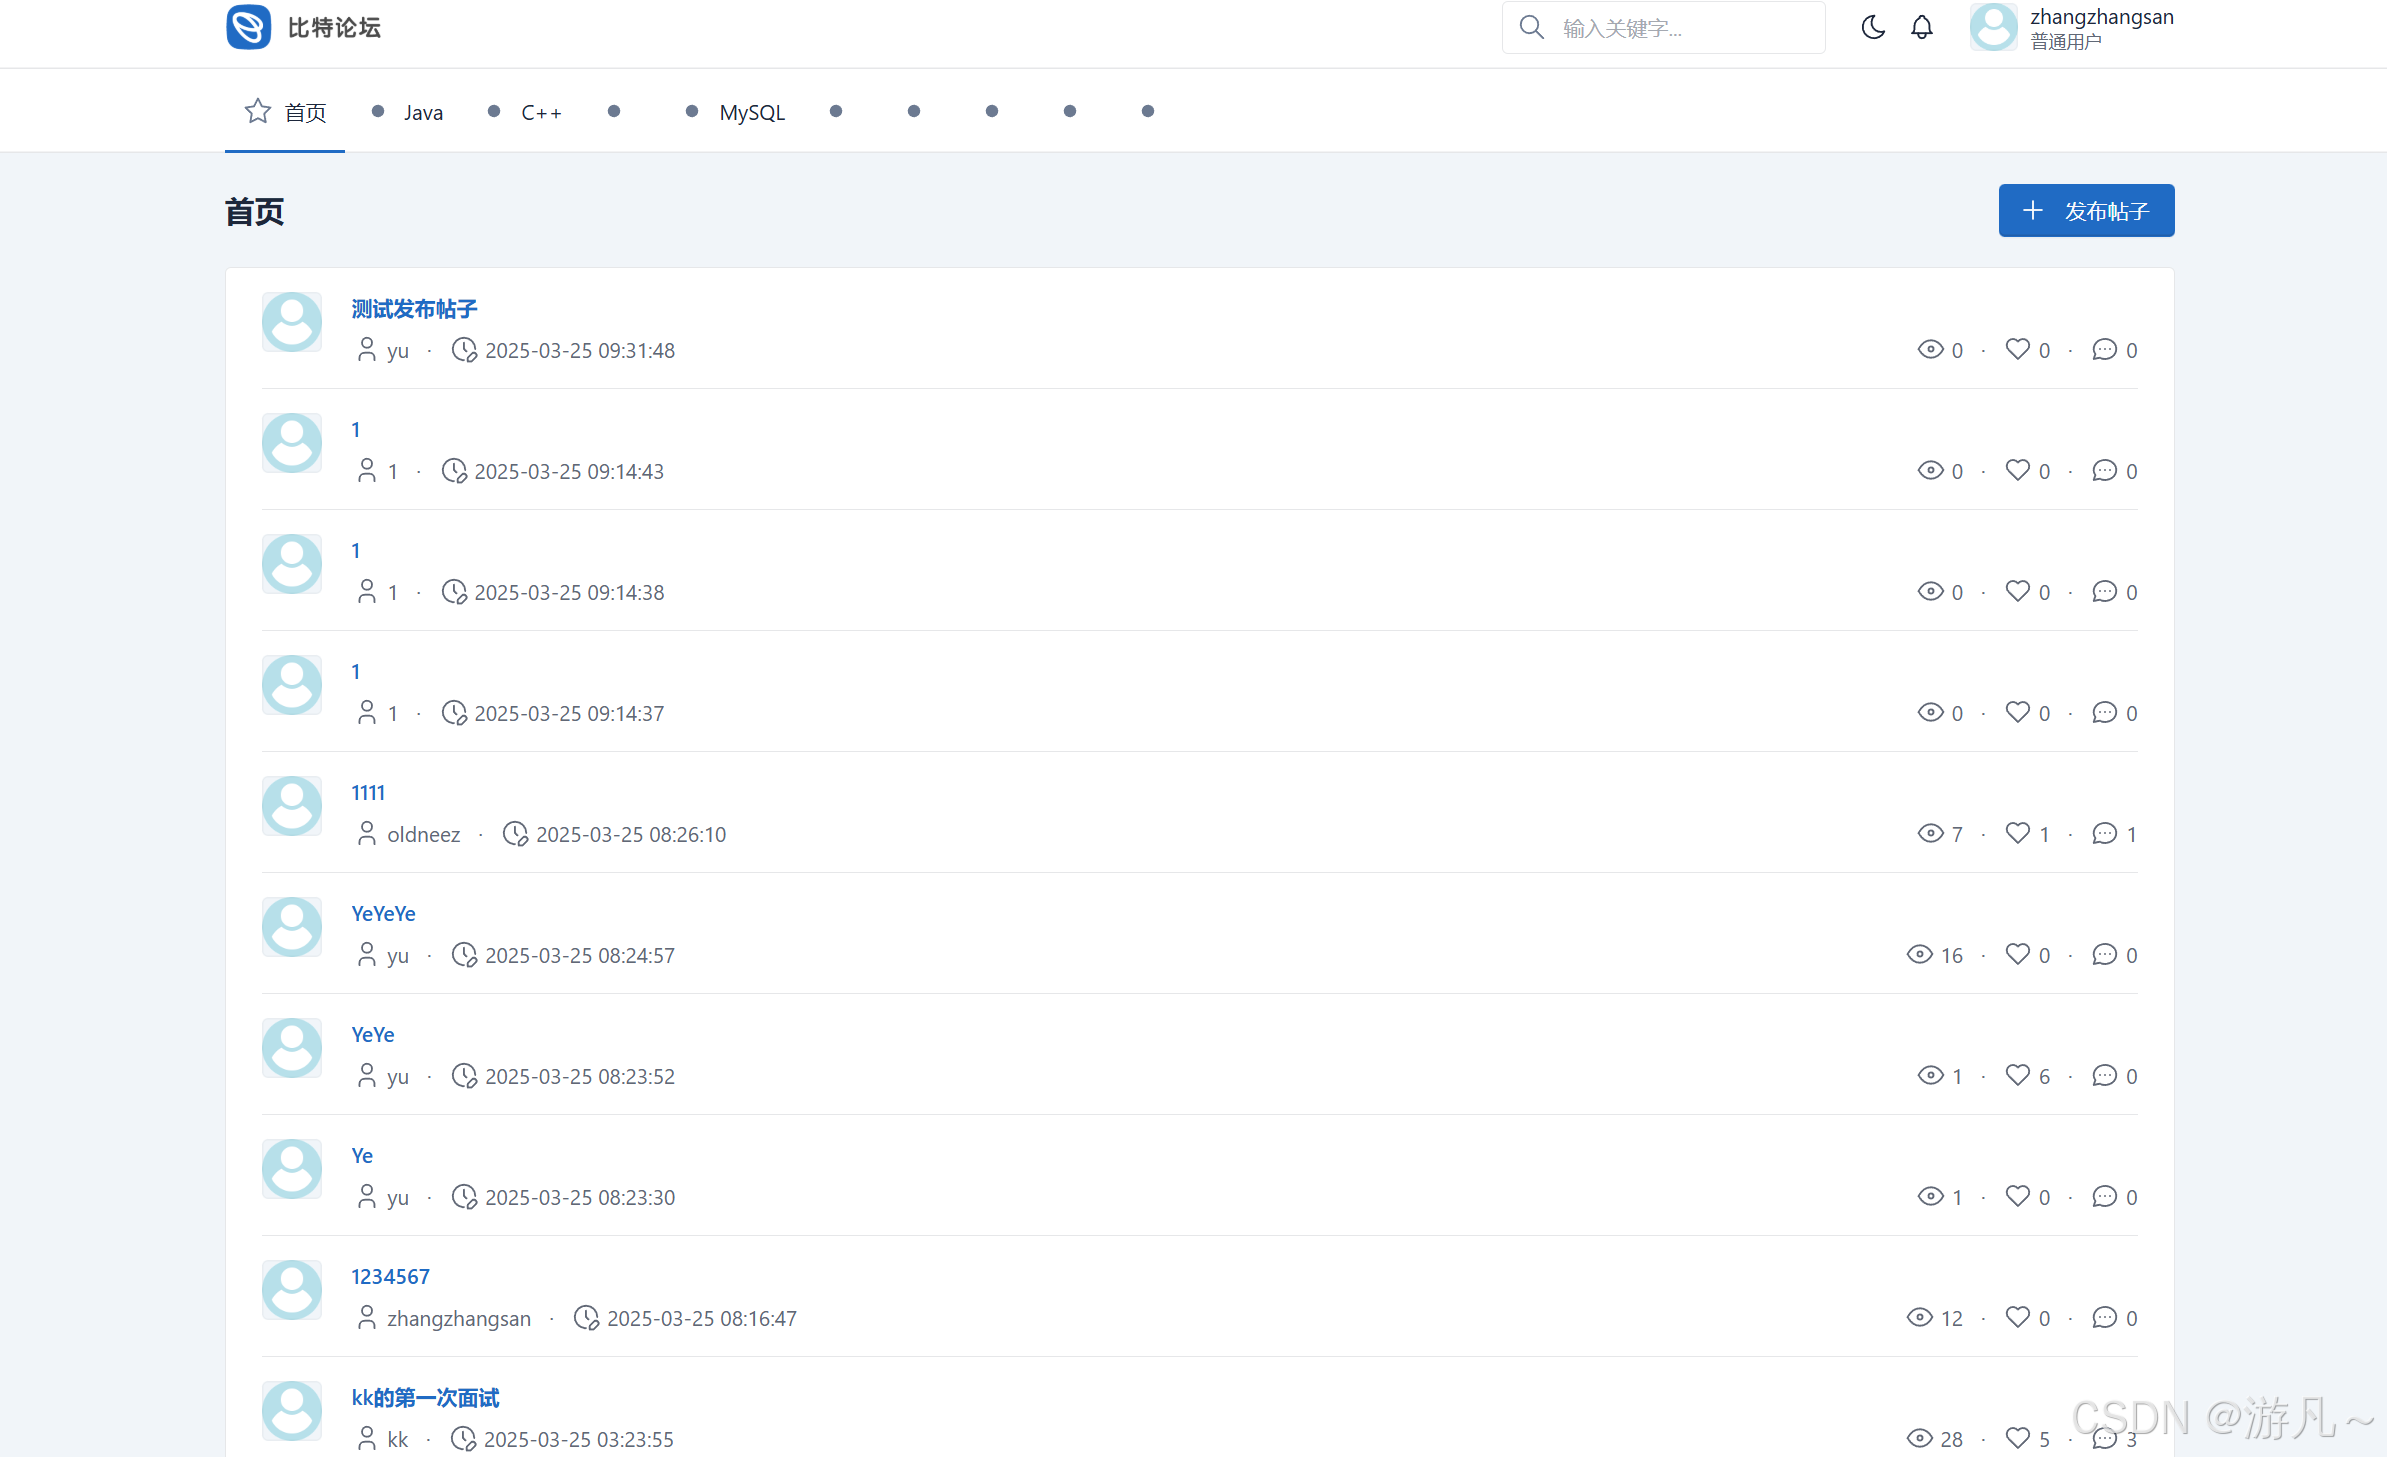2387x1457 pixels.
Task: Click comment bubble icon on 1111 post
Action: tap(2104, 833)
